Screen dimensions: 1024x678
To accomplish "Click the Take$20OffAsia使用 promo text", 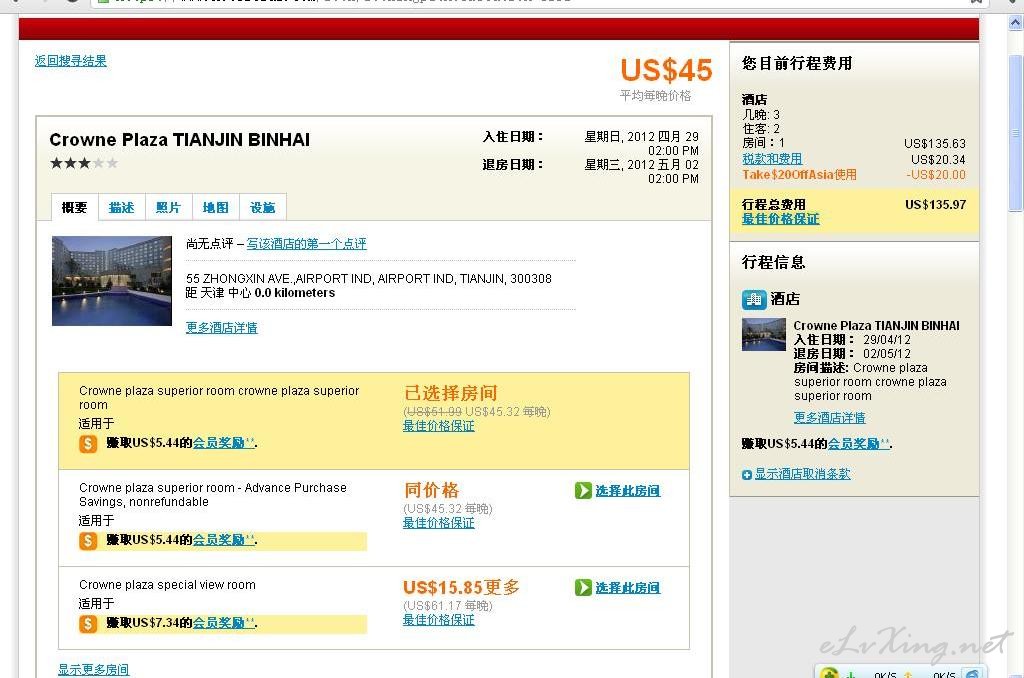I will [799, 175].
